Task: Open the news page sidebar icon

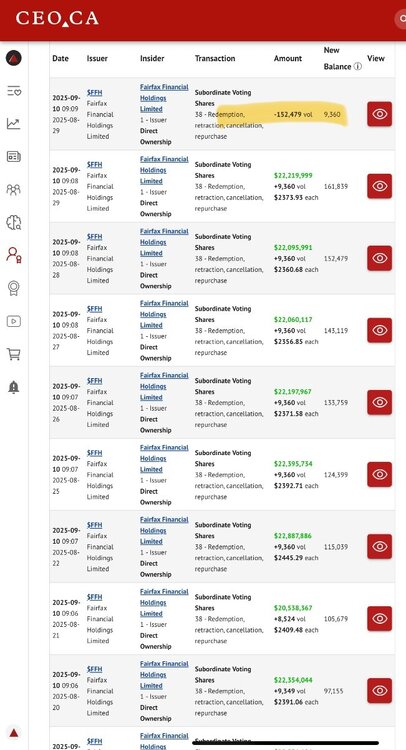Action: pos(13,156)
